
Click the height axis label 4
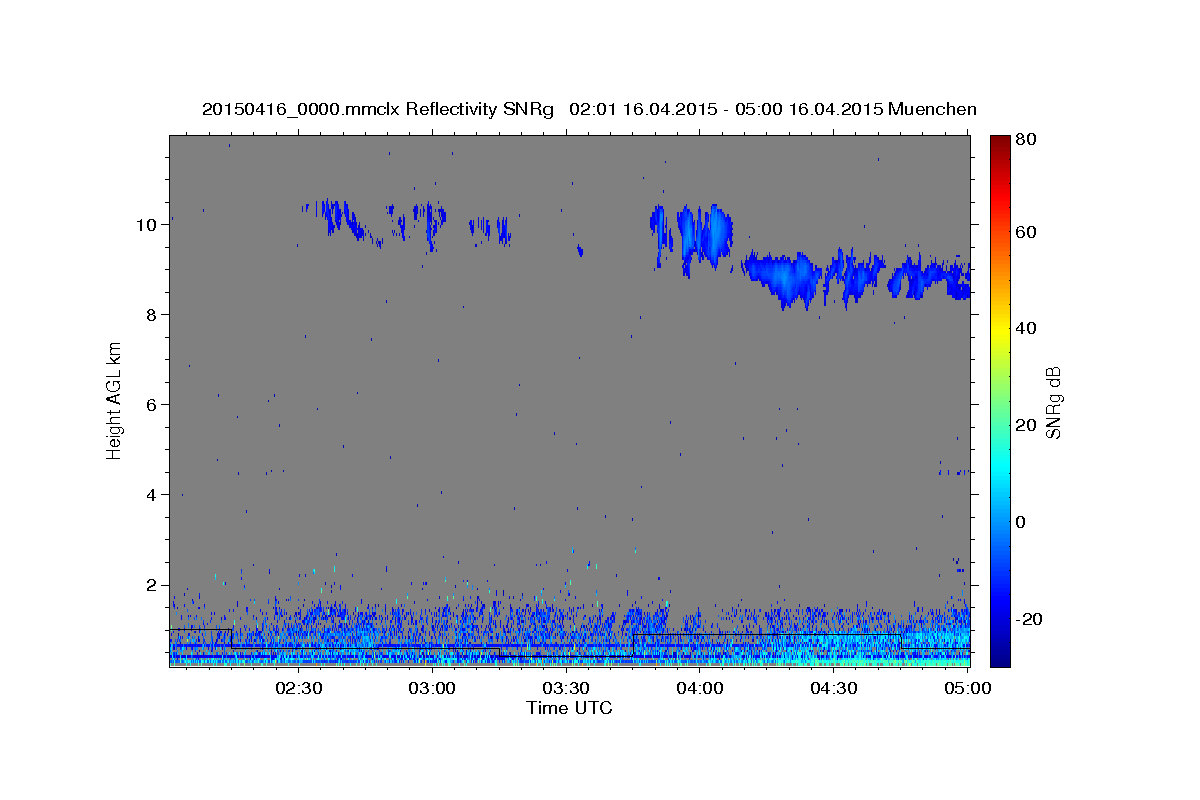point(151,494)
